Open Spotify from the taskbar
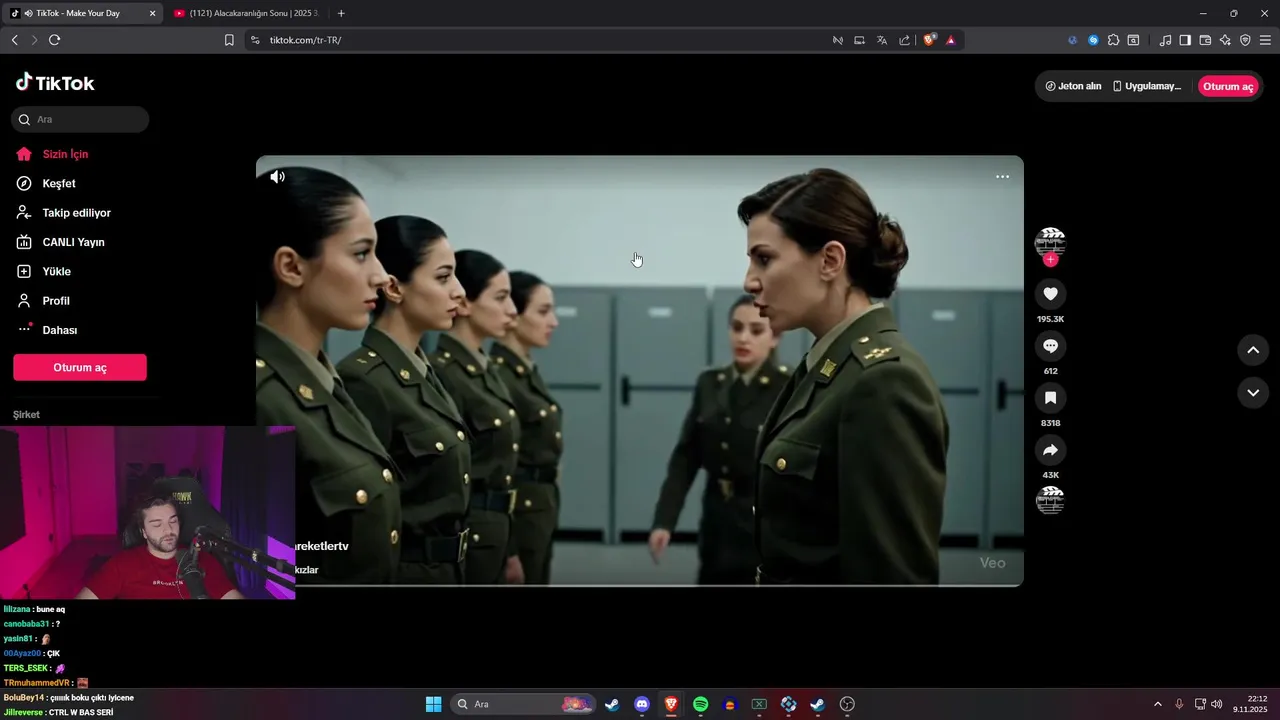Screen dimensions: 1280x720 [x=701, y=704]
